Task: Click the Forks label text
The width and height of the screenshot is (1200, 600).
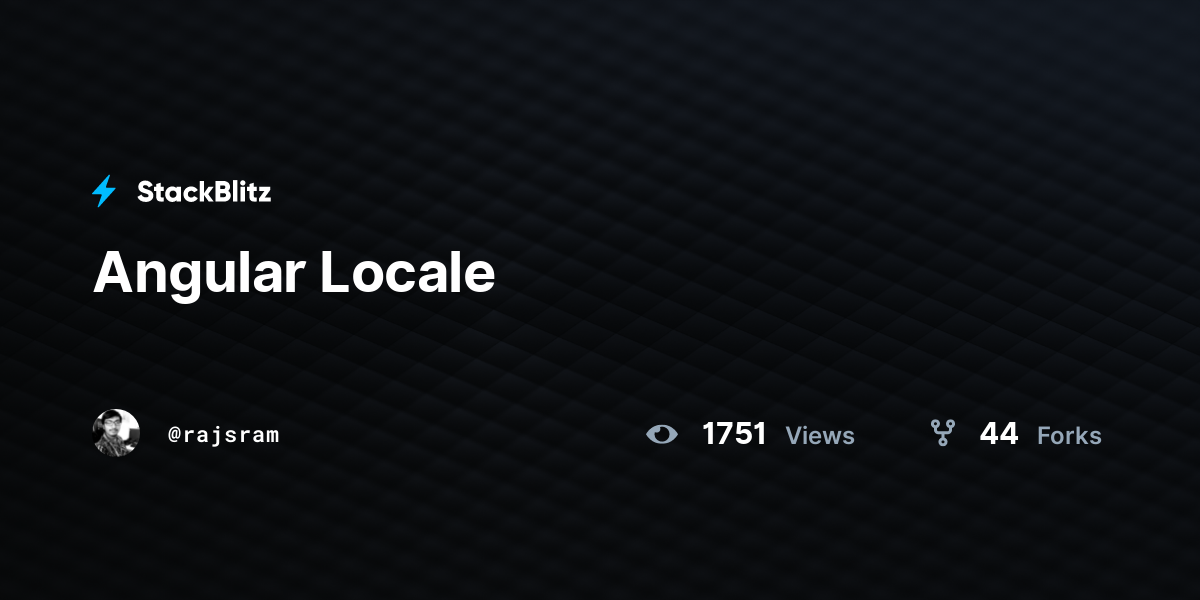Action: click(1069, 436)
